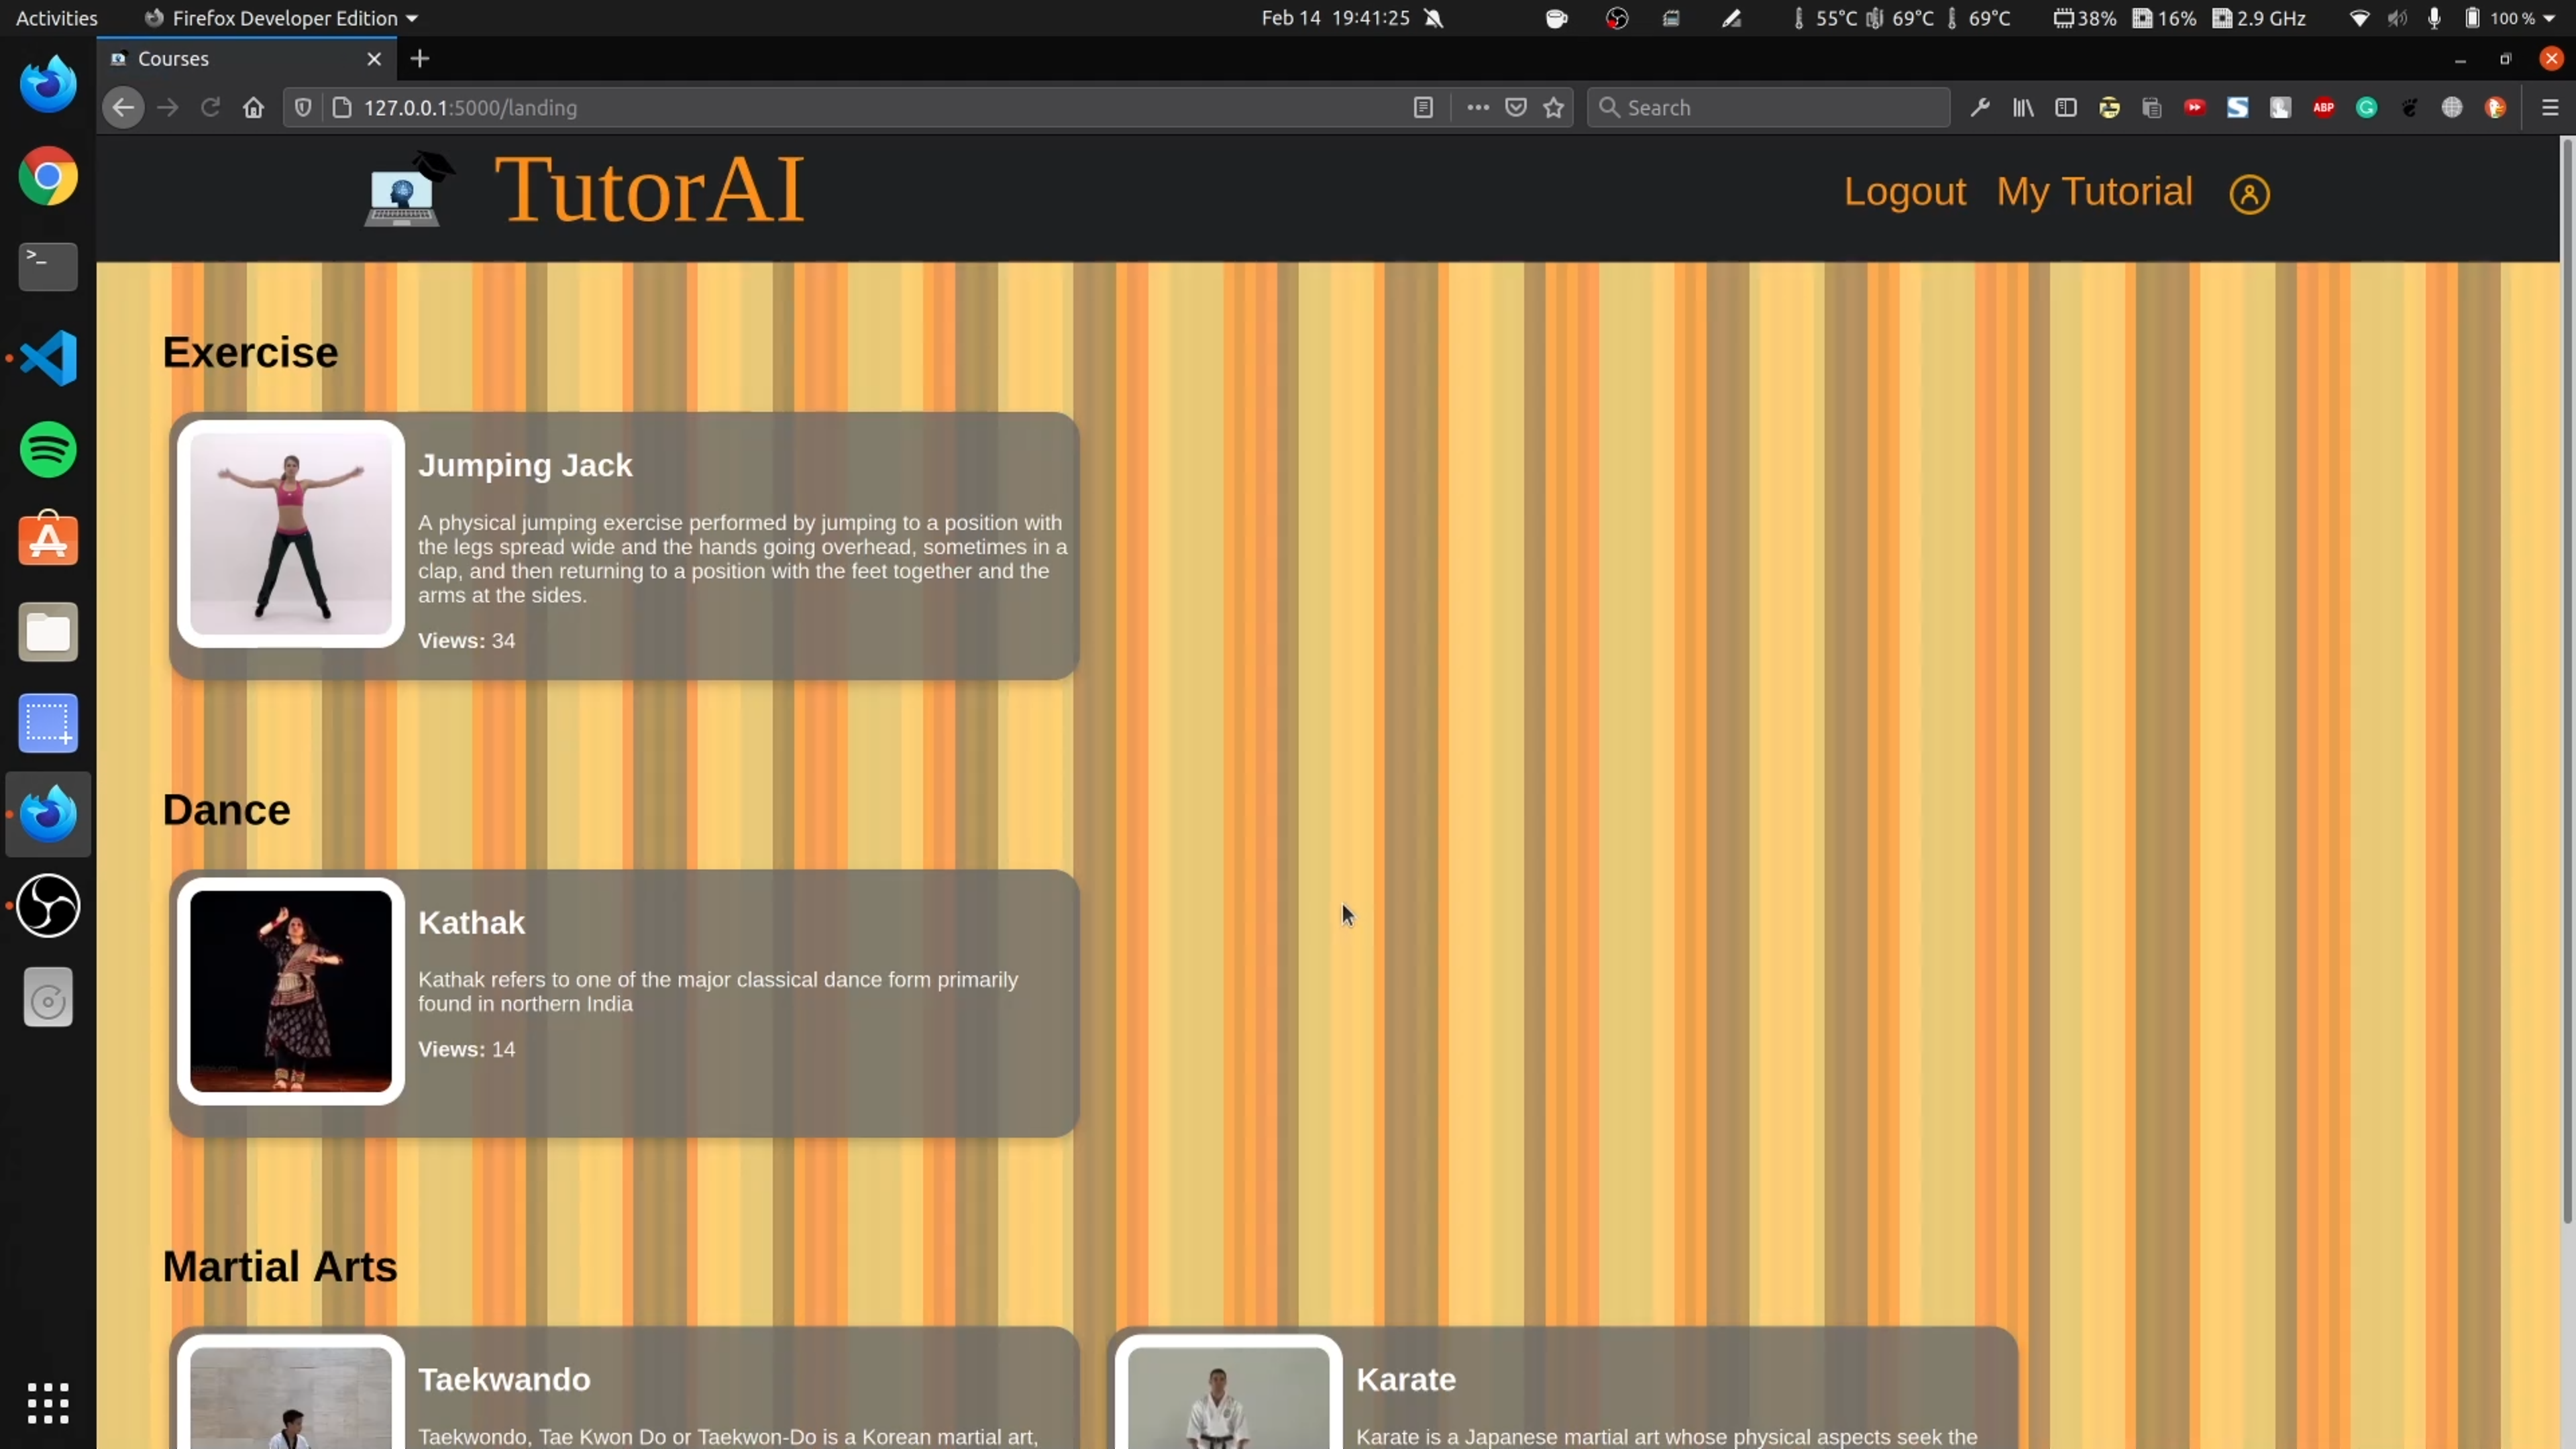Reload the current page
Viewport: 2576px width, 1449px height.
point(210,108)
